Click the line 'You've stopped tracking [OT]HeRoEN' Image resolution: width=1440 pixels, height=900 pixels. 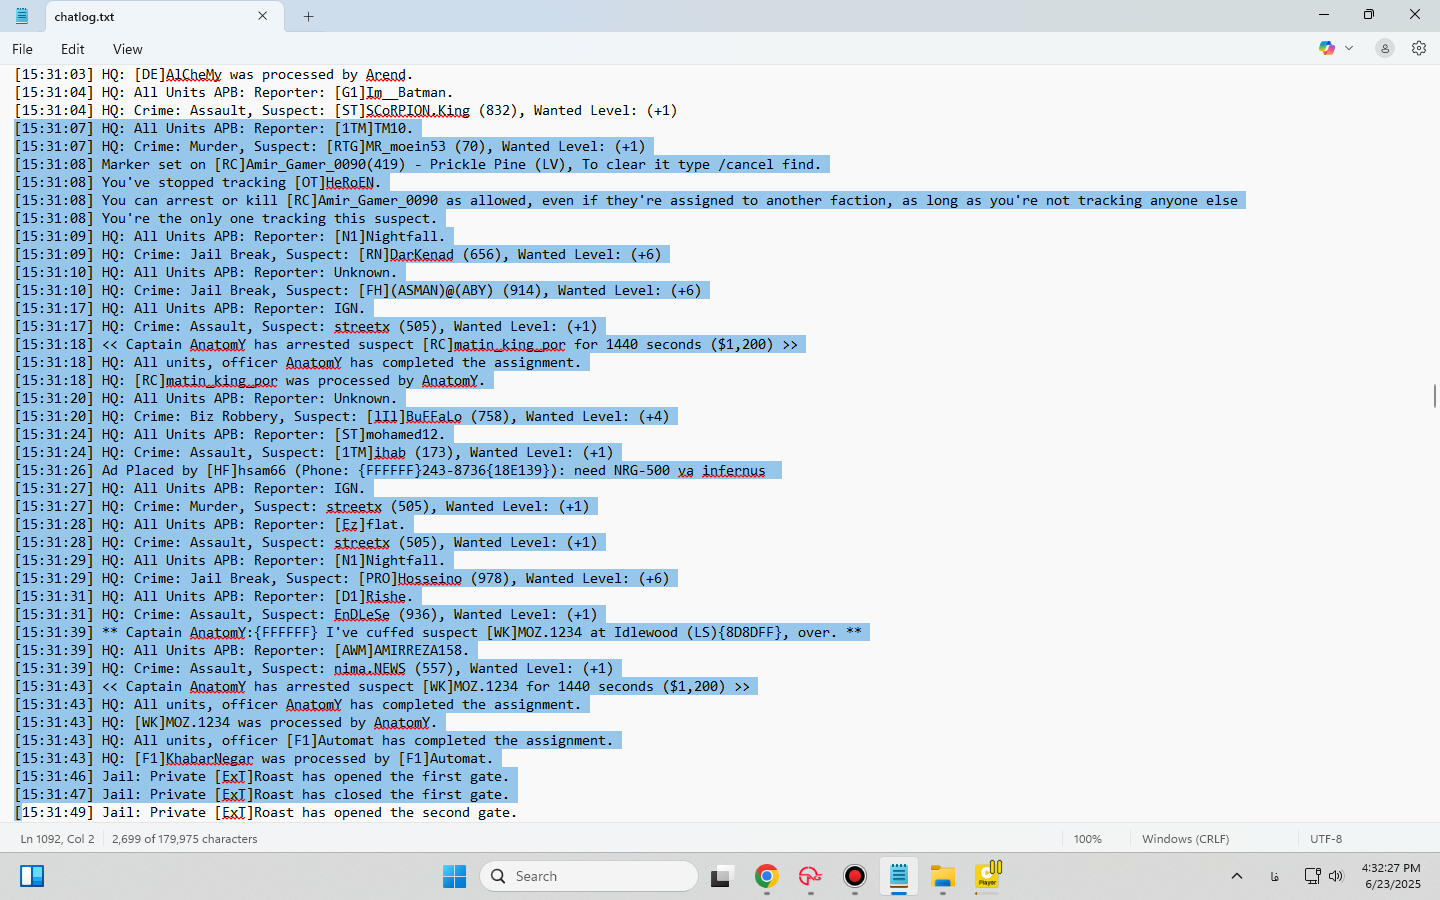click(198, 183)
